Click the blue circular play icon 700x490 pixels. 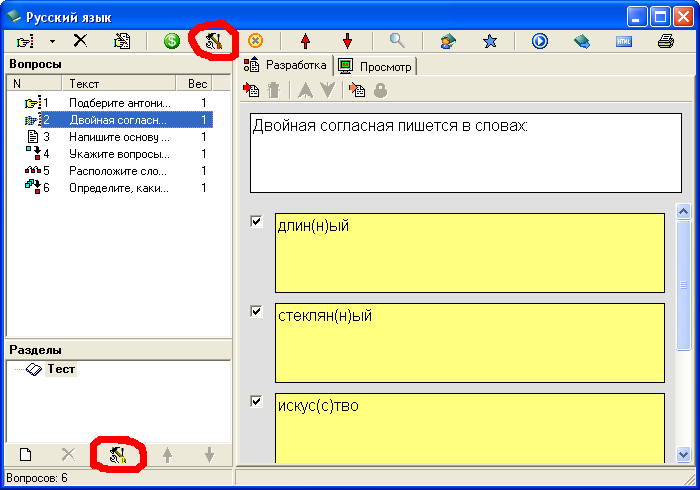pos(540,41)
